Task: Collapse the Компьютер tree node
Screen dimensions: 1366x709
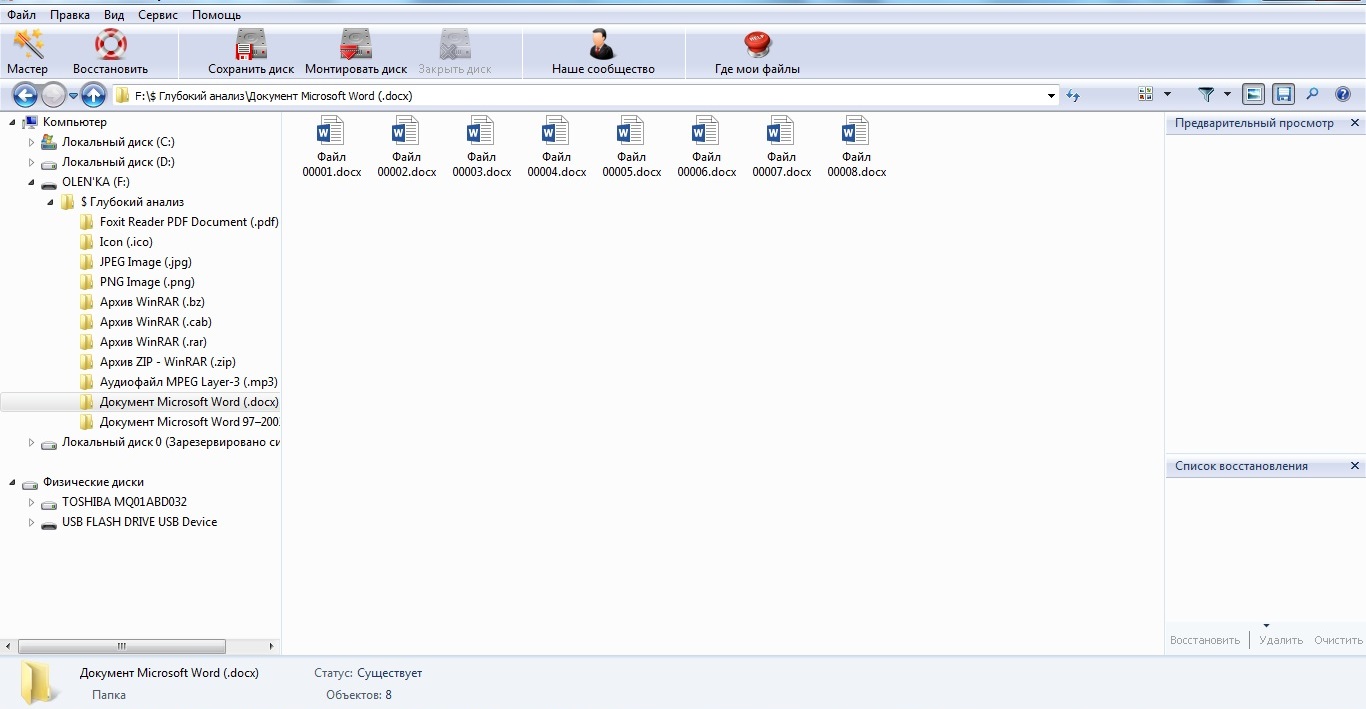Action: 12,122
